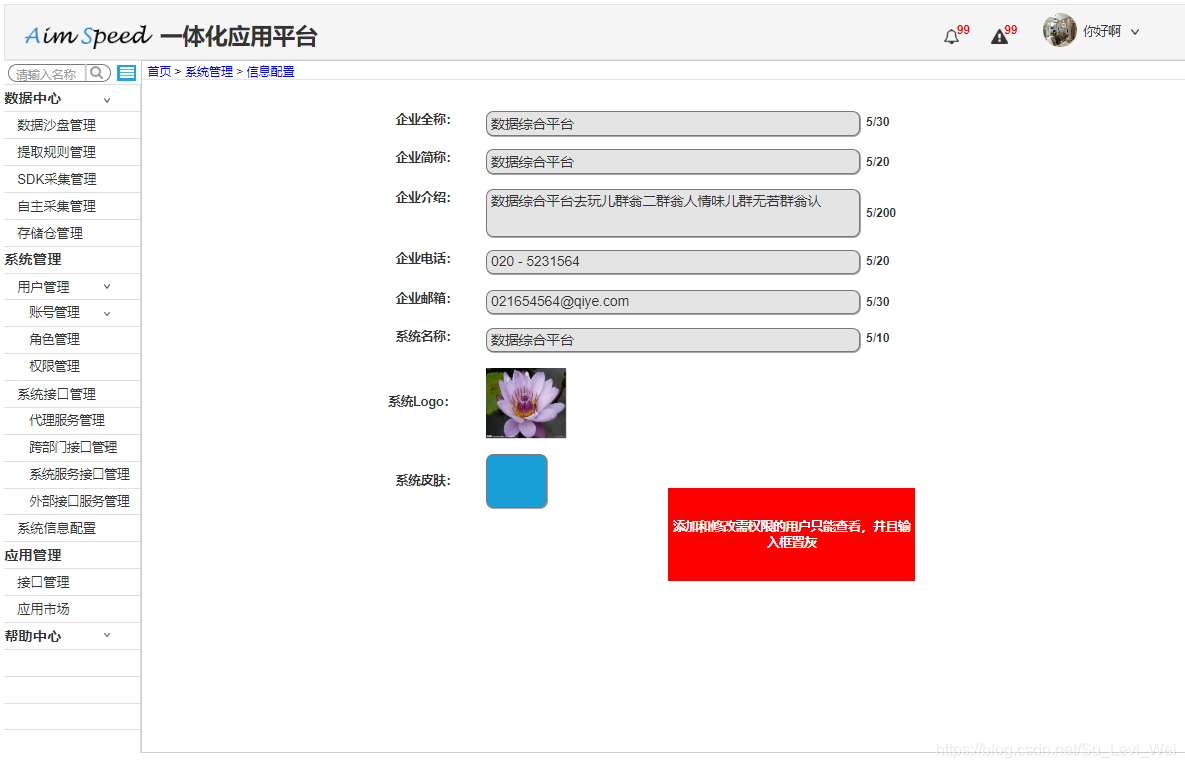This screenshot has height=768, width=1185.
Task: Open the warning alerts triangle icon
Action: (x=999, y=36)
